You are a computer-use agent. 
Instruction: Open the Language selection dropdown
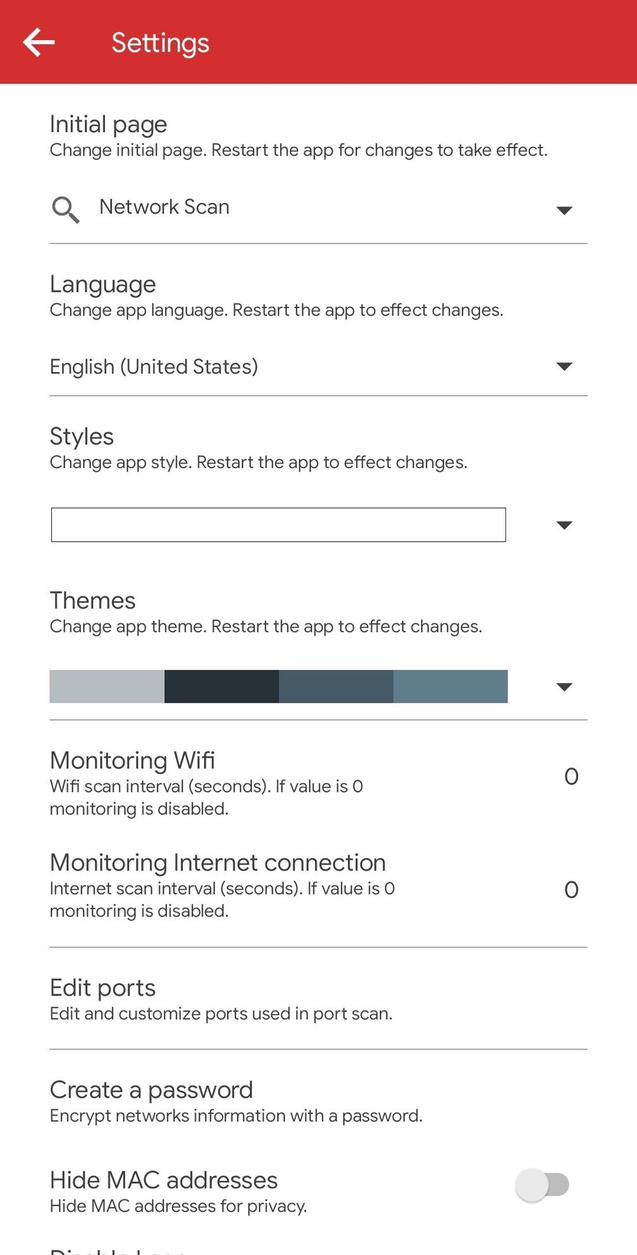point(564,366)
